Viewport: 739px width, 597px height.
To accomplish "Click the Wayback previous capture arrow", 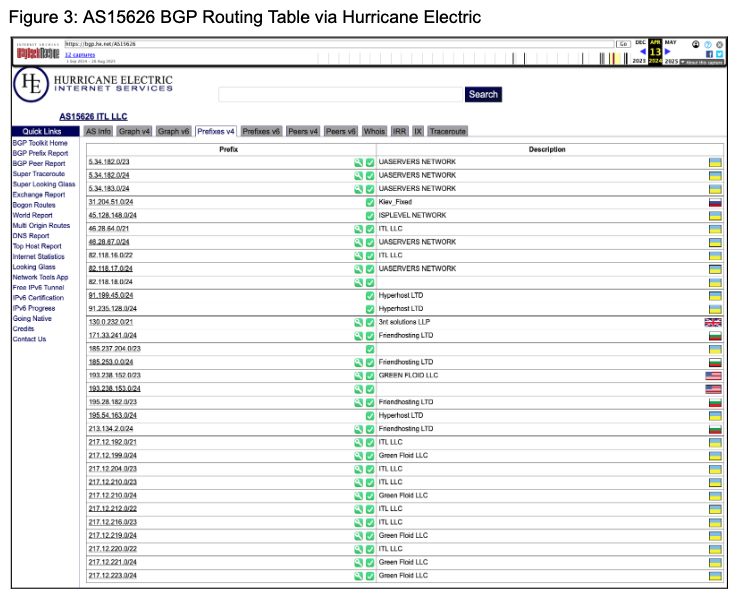I will click(642, 51).
